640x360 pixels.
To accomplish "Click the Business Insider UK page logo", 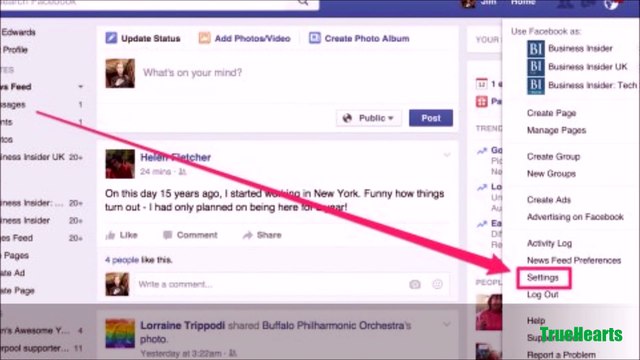I will click(x=536, y=67).
